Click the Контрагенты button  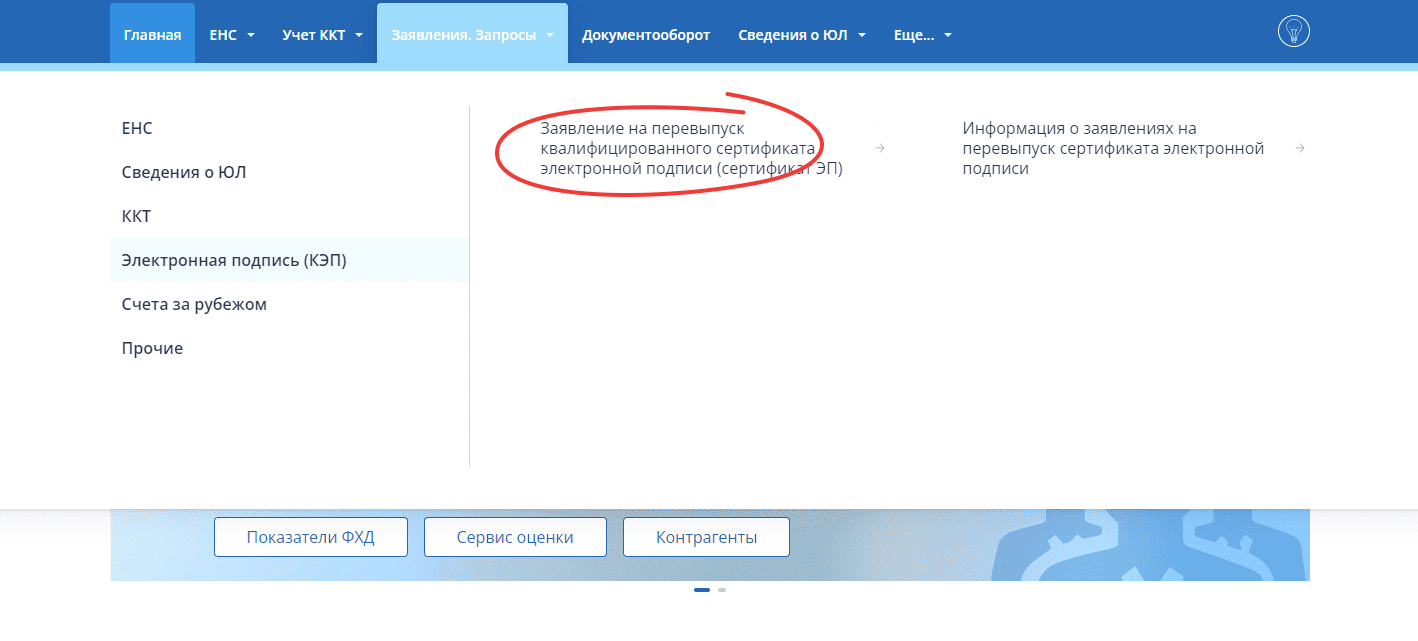coord(706,537)
